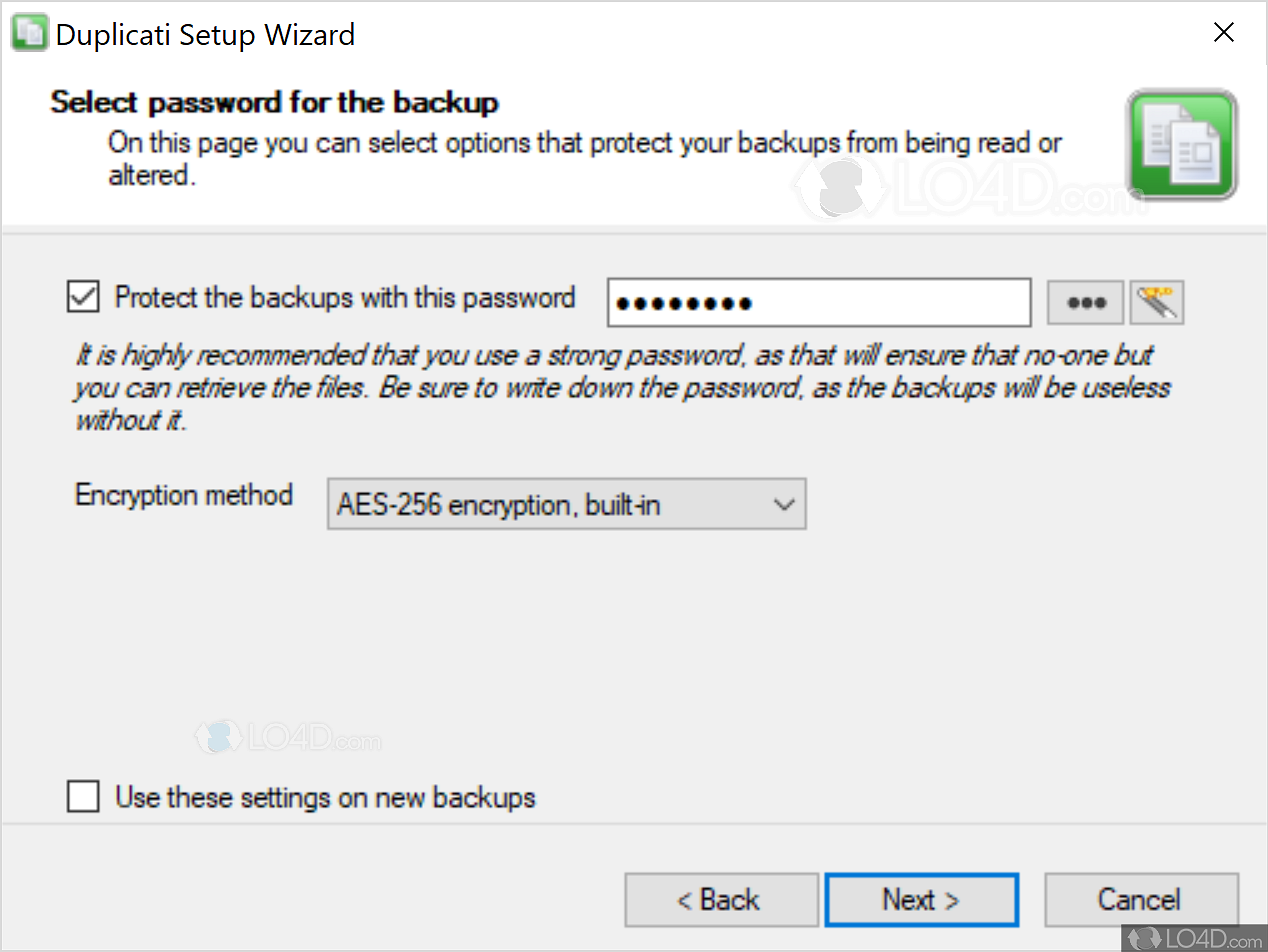Click the Duplicati Setup Wizard window title

point(205,35)
